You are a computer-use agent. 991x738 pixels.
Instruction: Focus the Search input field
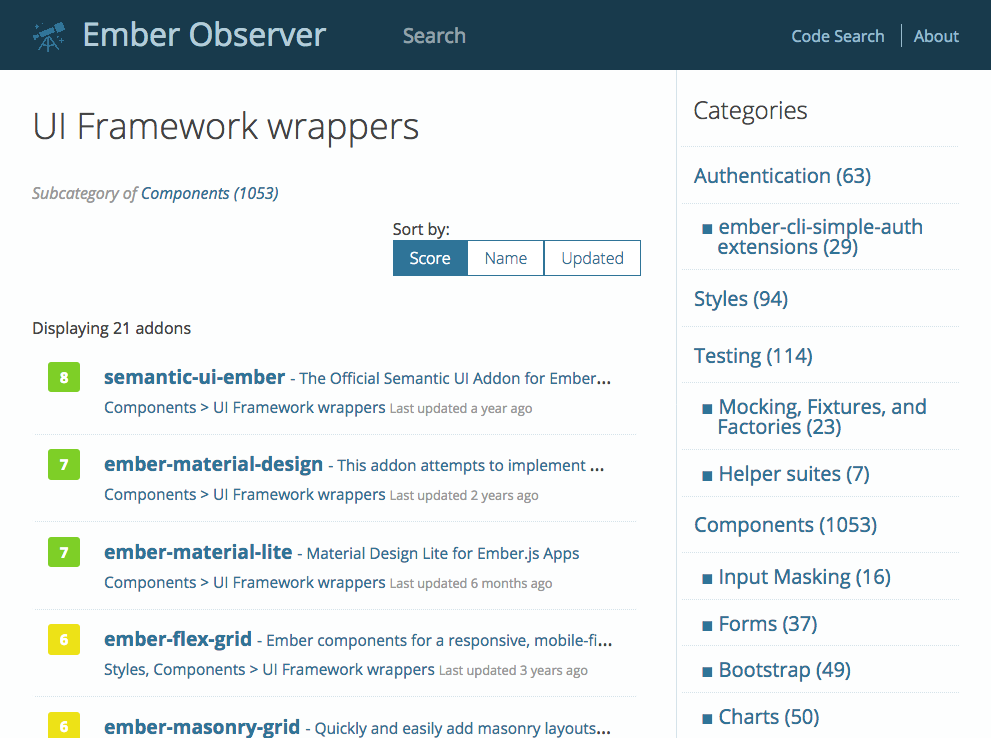[x=434, y=36]
